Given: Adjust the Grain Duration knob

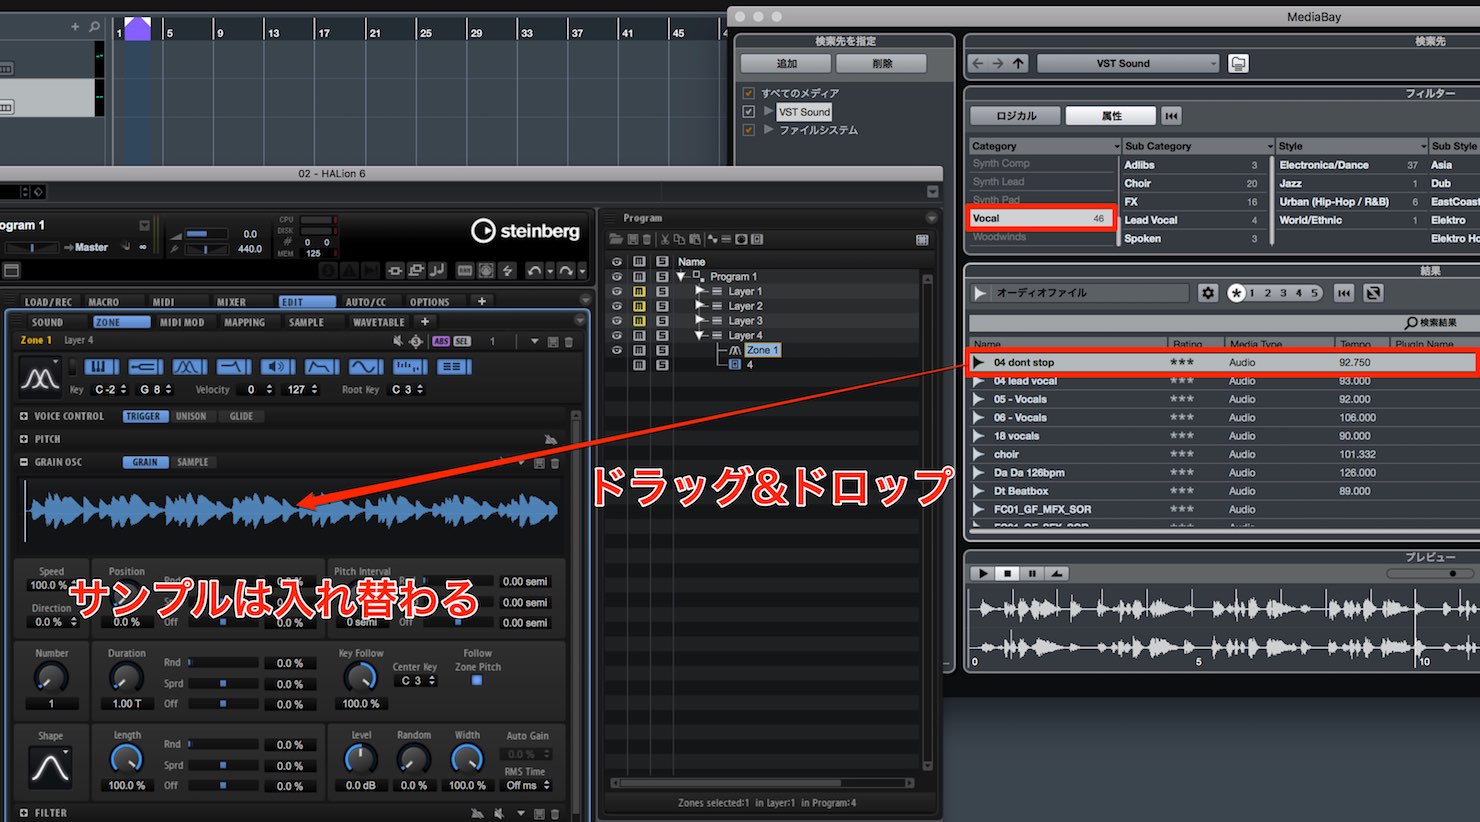Looking at the screenshot, I should pyautogui.click(x=126, y=678).
